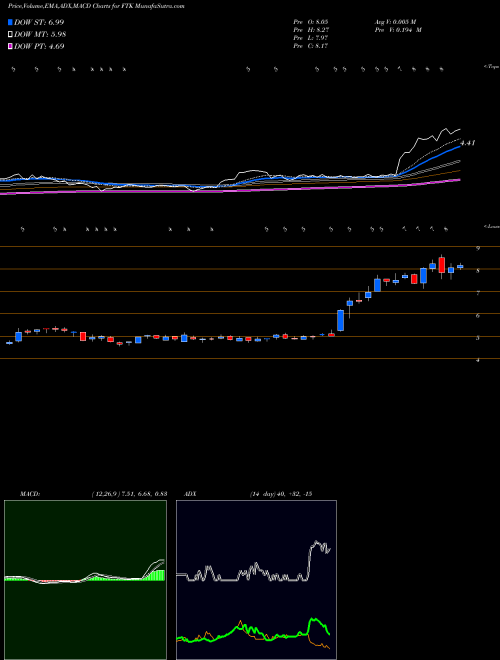Screen dimensions: 500x660
Task: Click the thick blue EMA line end near 4.41
Action: point(459,146)
